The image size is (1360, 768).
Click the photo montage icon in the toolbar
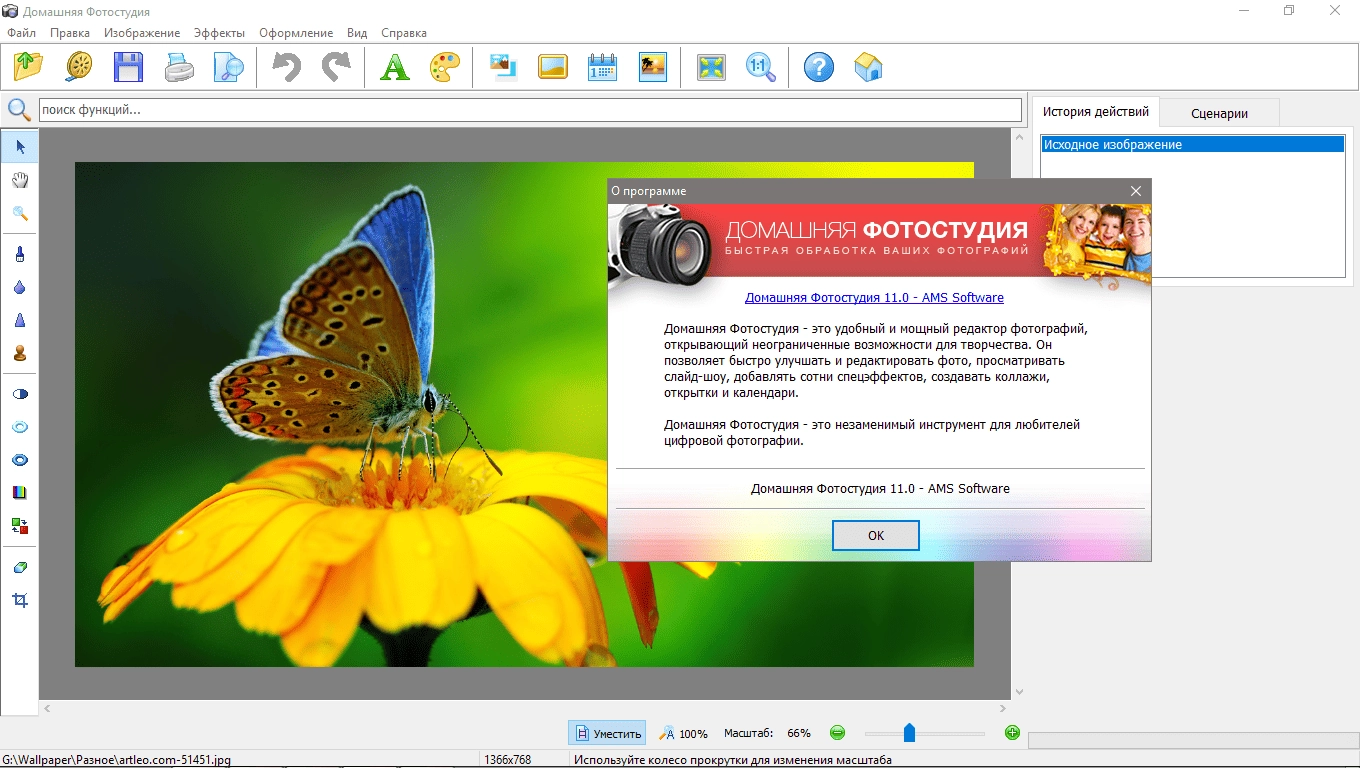click(503, 67)
